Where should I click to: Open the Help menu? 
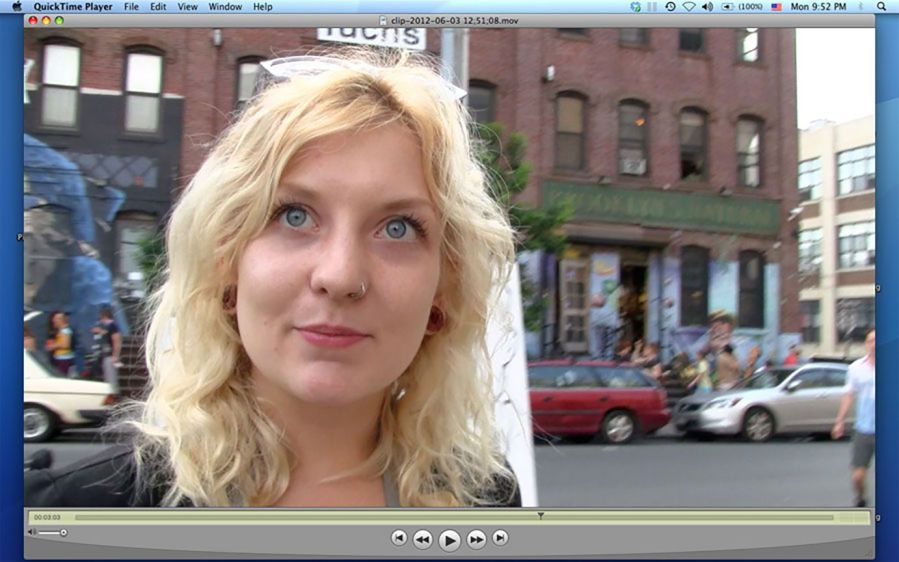point(262,7)
